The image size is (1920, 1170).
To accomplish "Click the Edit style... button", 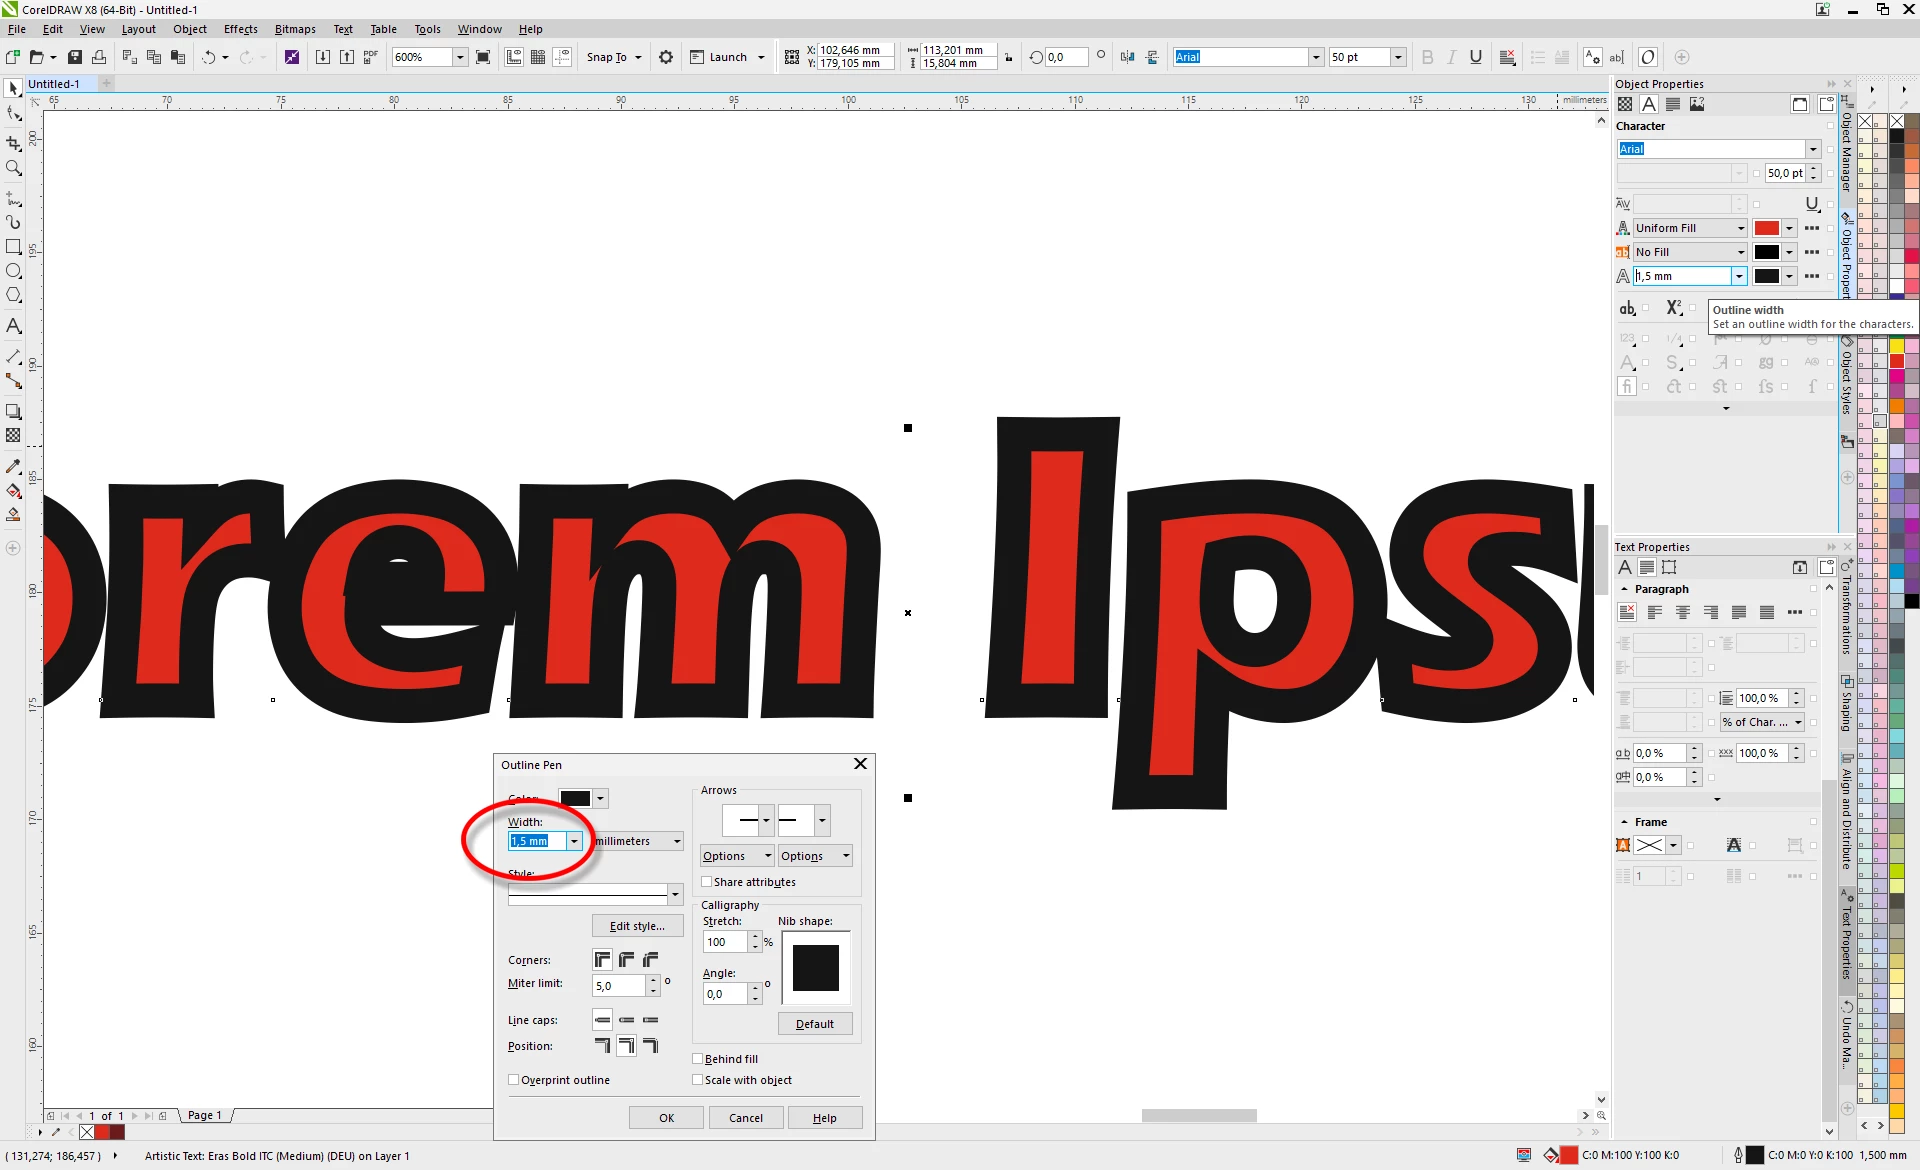I will coord(637,926).
